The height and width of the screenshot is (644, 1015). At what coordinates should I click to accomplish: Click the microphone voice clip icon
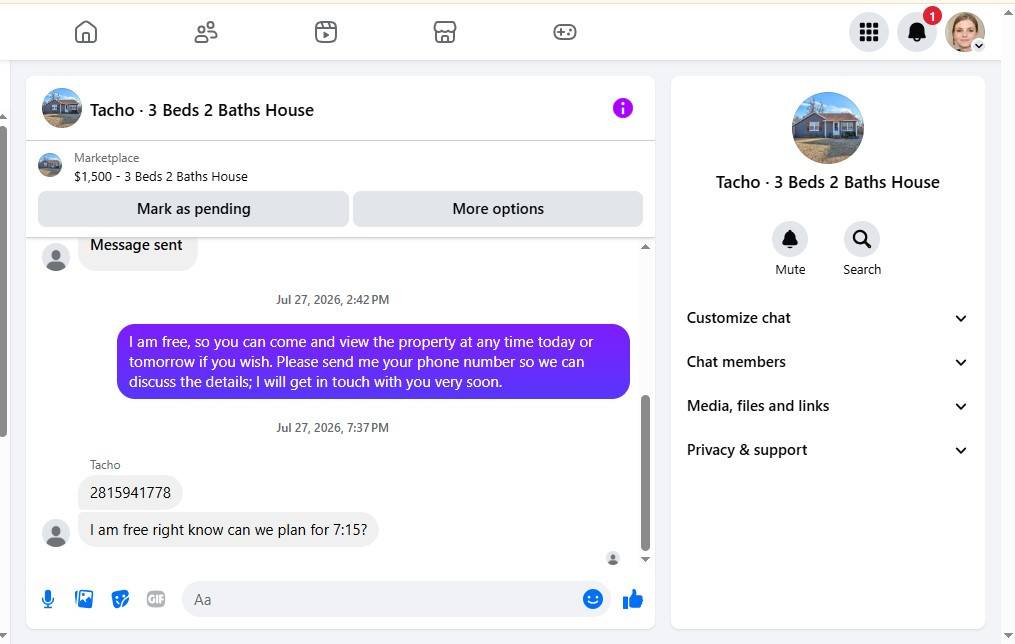pos(48,599)
